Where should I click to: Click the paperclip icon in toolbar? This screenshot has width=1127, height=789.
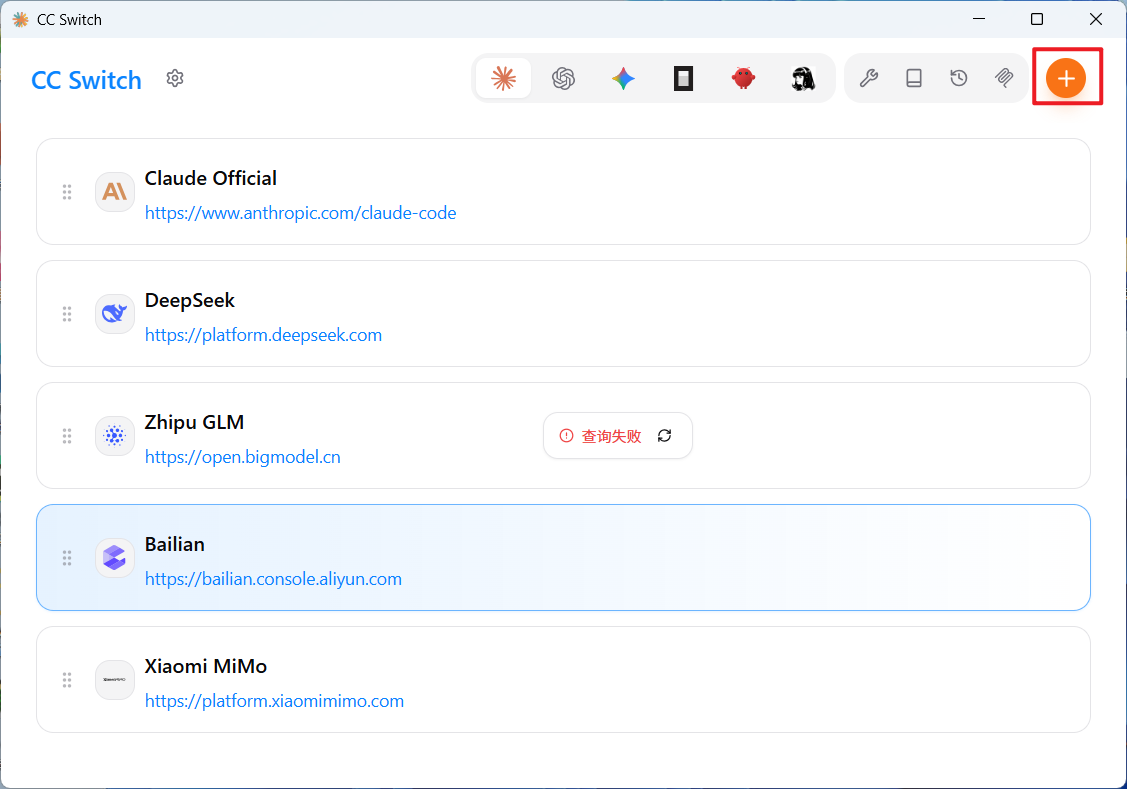1004,78
